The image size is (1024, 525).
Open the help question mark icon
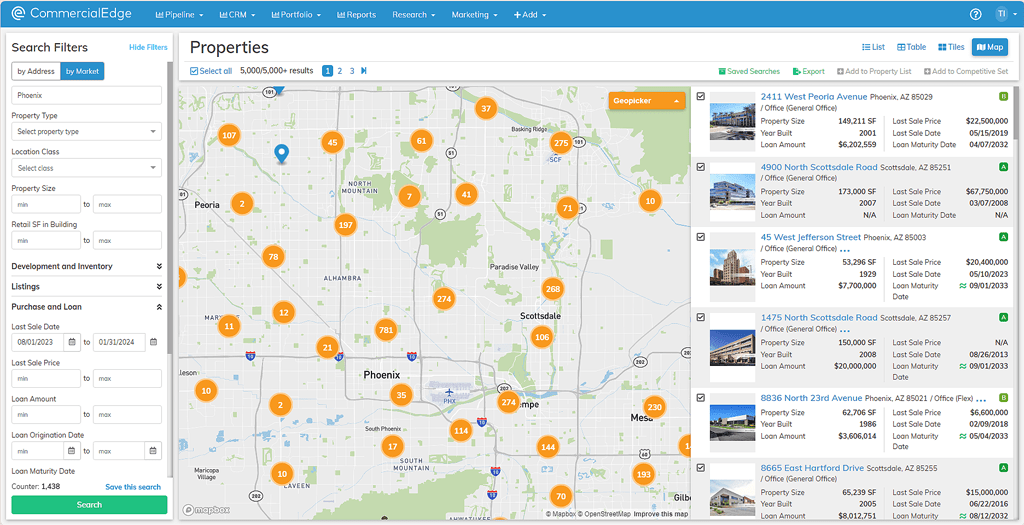[976, 14]
